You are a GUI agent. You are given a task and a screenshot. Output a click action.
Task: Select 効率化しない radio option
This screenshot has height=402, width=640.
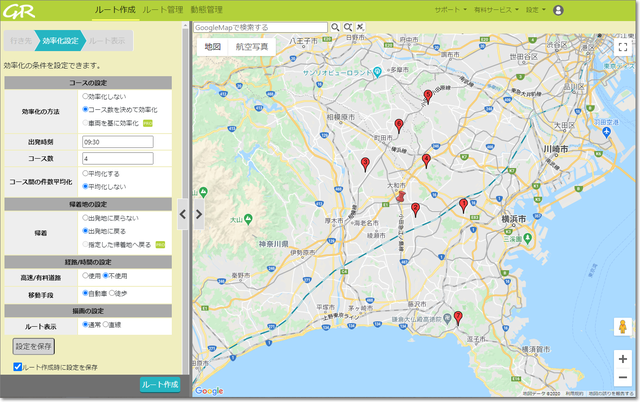pyautogui.click(x=86, y=97)
